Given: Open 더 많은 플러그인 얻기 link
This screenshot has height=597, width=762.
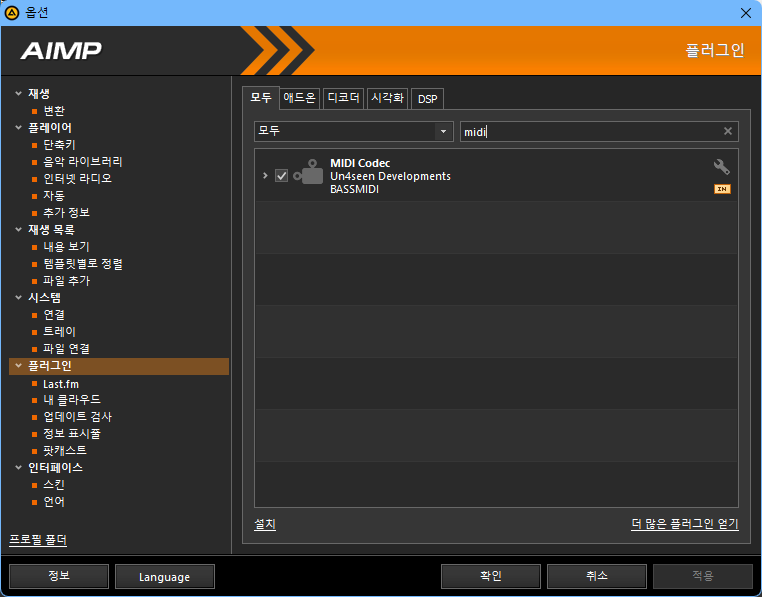Looking at the screenshot, I should pyautogui.click(x=685, y=524).
